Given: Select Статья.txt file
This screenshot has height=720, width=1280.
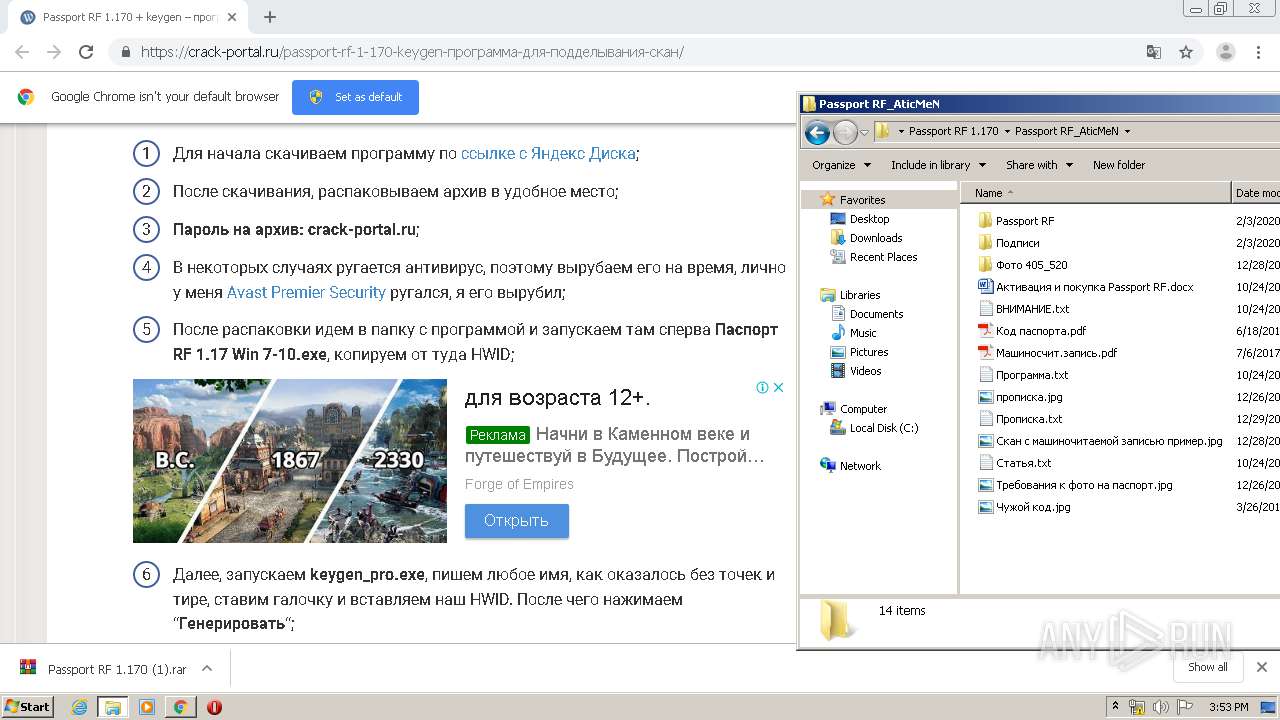Looking at the screenshot, I should coord(1015,463).
